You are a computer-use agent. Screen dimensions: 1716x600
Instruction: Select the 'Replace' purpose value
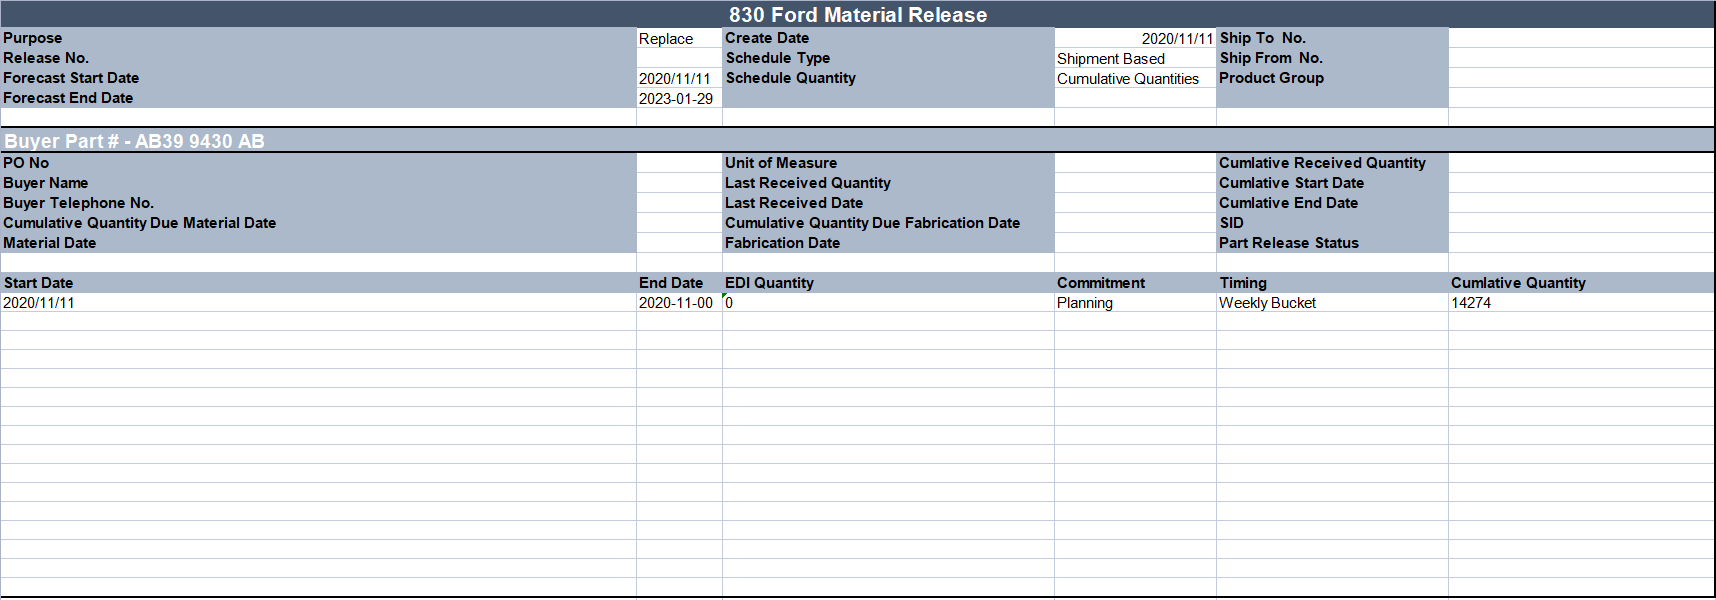coord(679,38)
